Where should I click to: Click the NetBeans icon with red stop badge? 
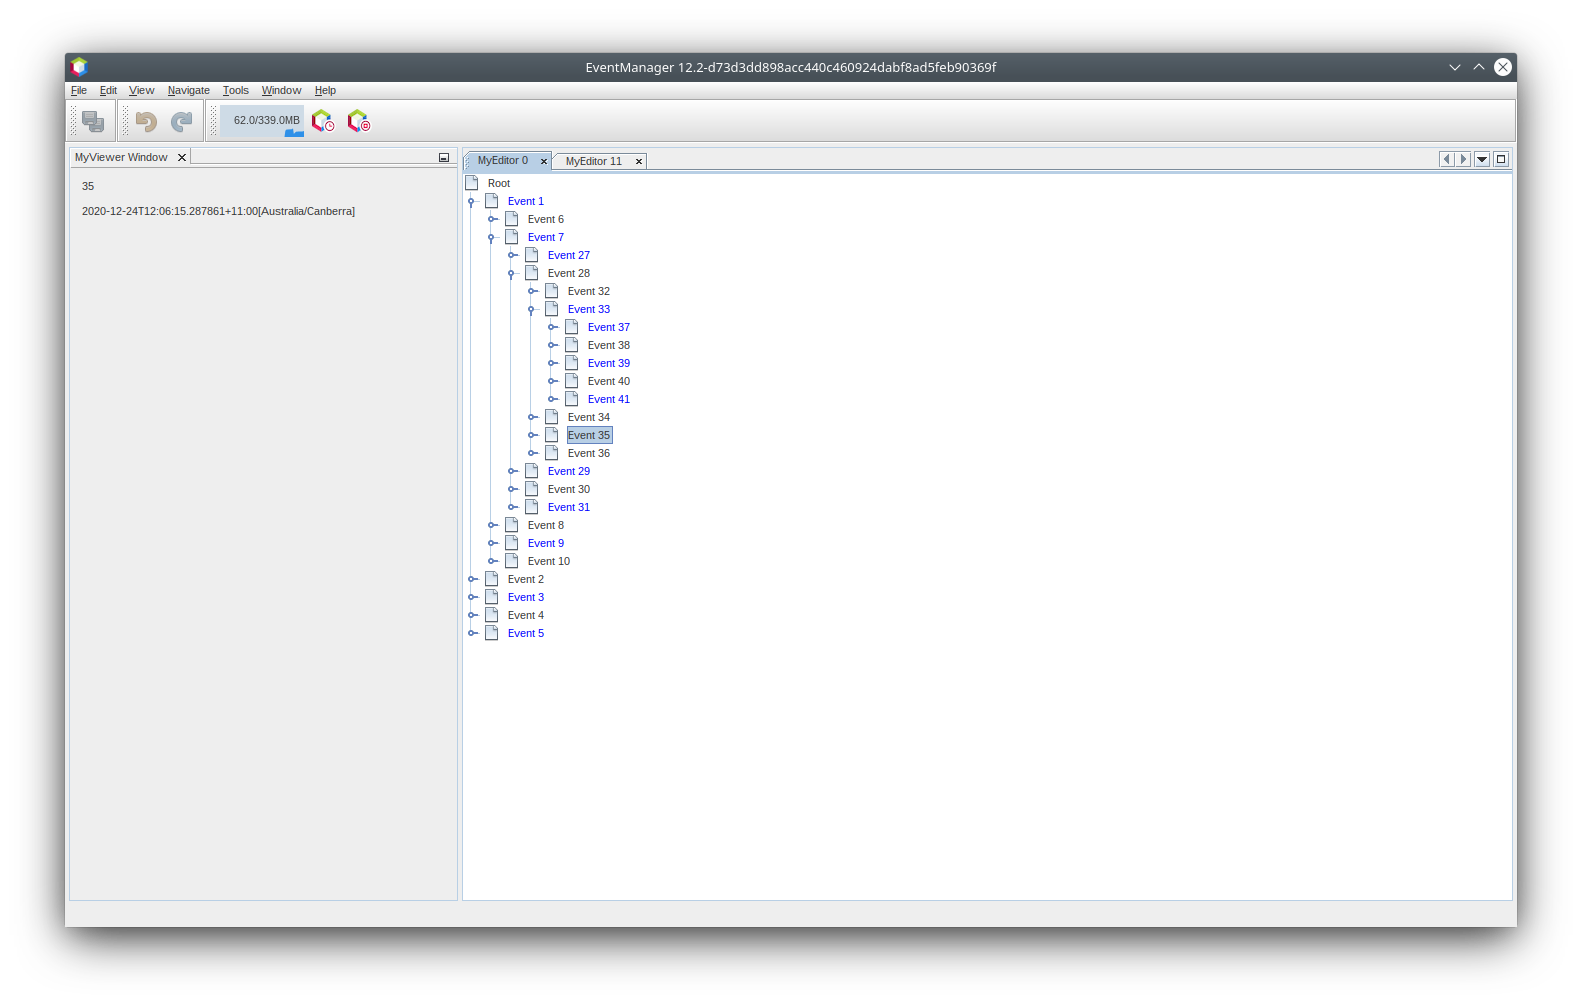click(x=358, y=121)
